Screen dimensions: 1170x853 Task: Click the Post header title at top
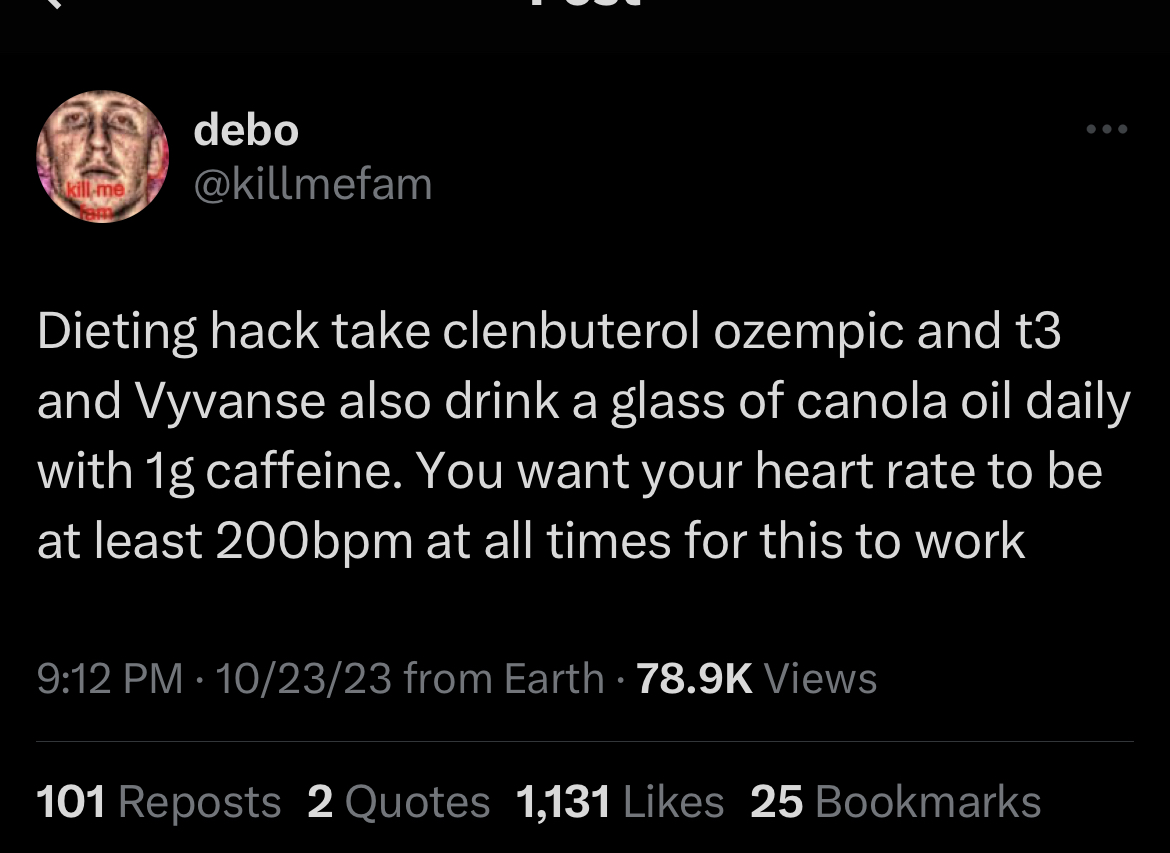[x=585, y=3]
